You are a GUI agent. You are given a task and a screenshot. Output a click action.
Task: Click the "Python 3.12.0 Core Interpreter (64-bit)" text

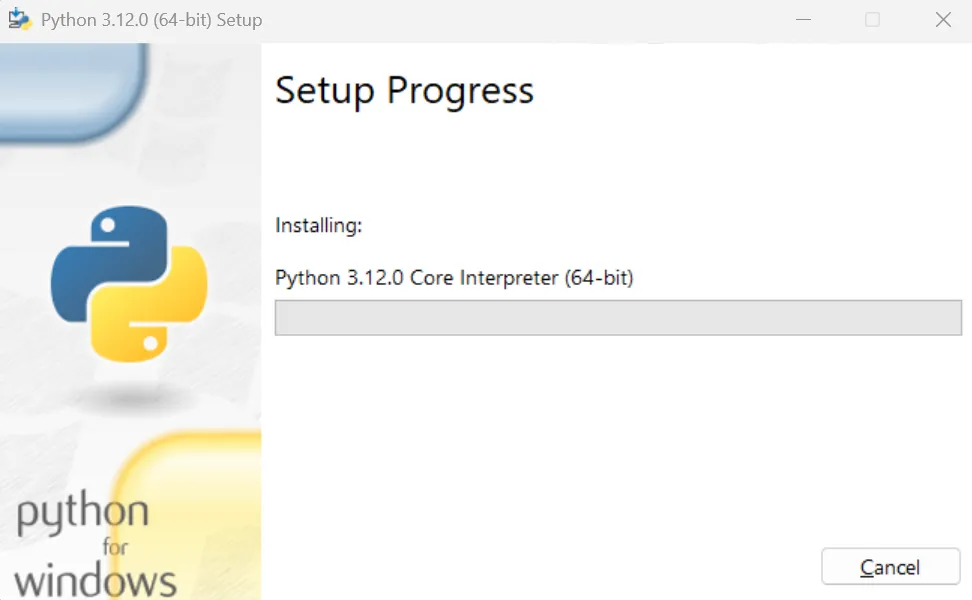coord(454,278)
